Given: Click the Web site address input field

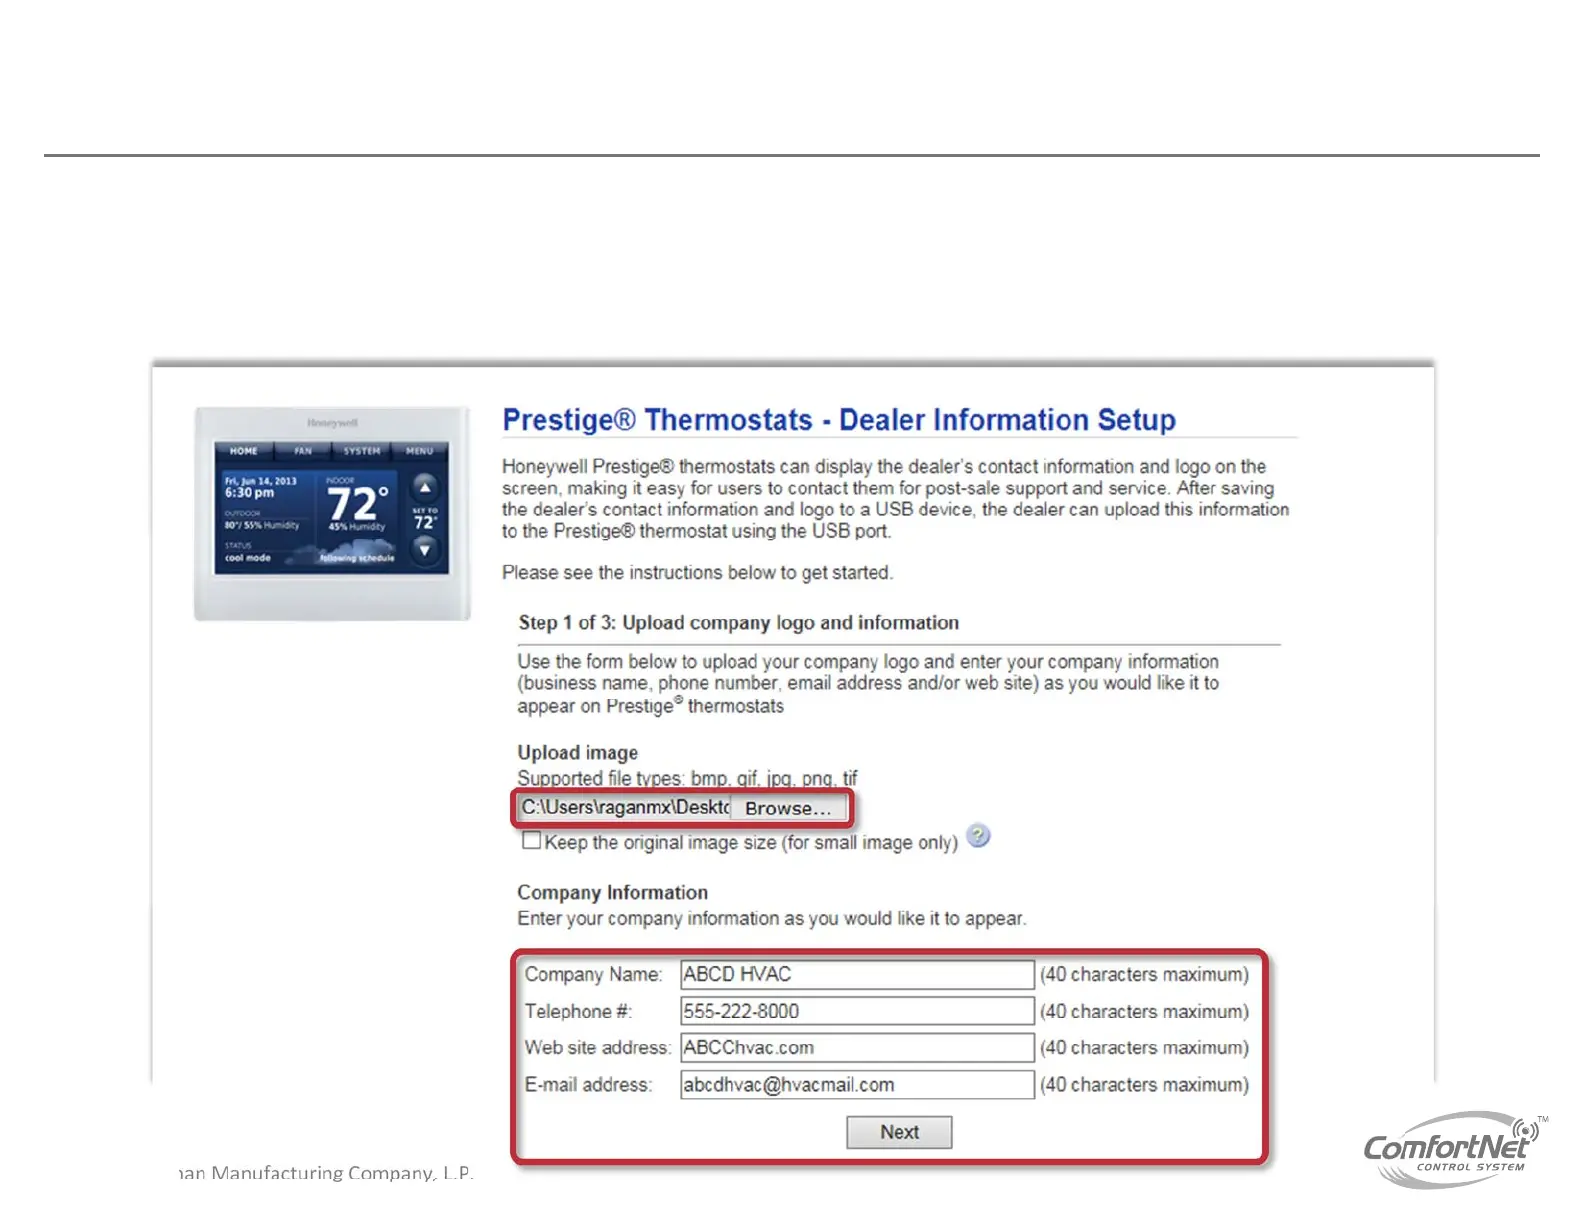Looking at the screenshot, I should (857, 1048).
